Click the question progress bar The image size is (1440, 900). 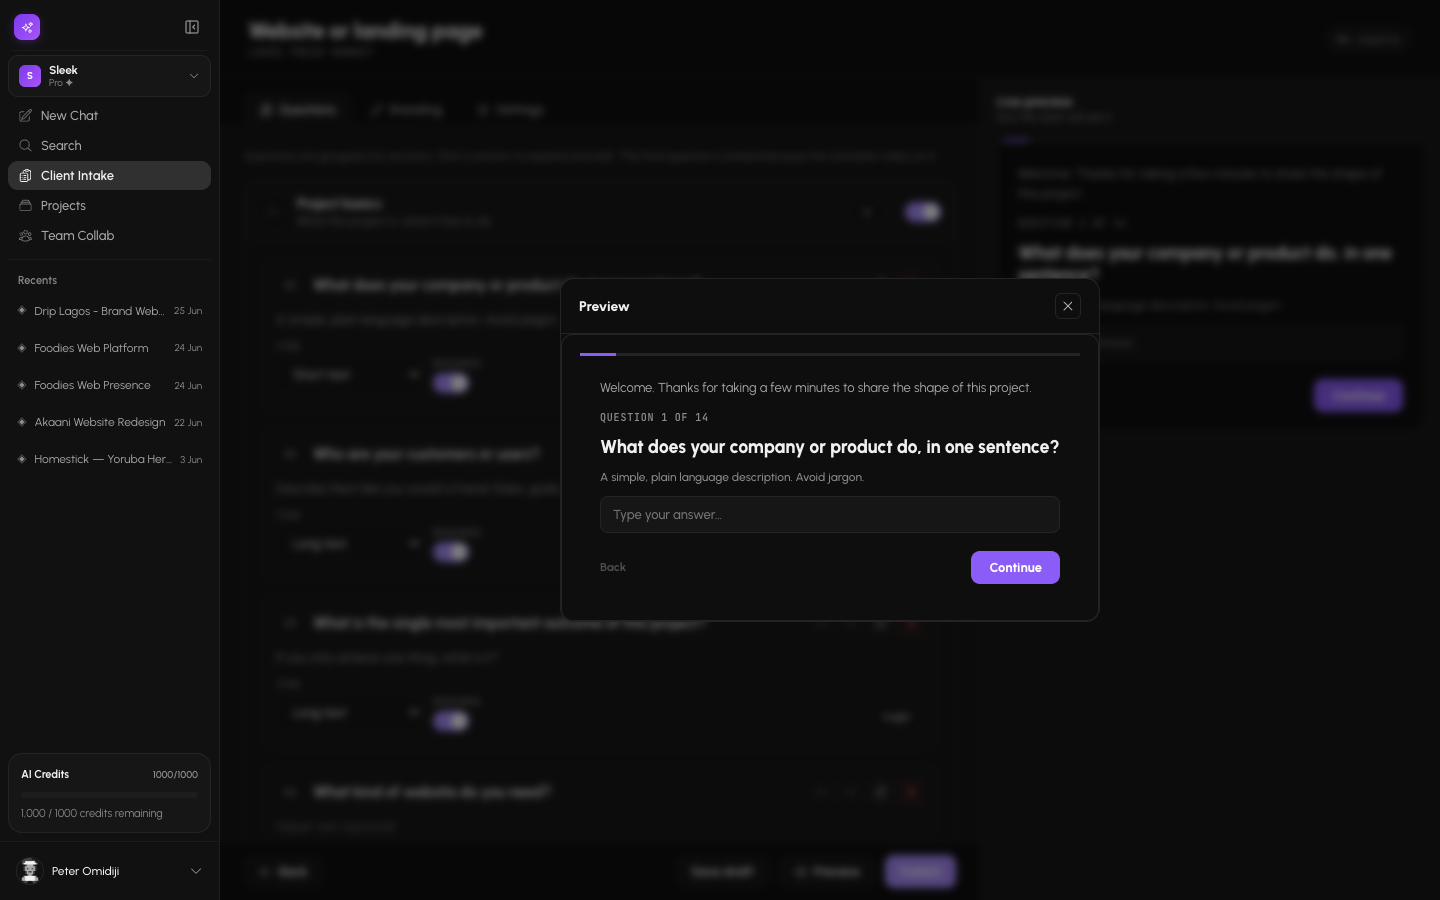830,354
